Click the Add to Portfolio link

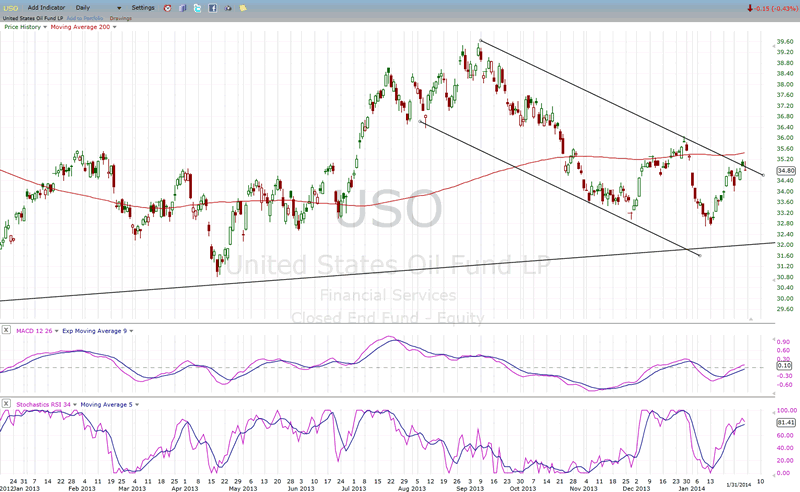85,18
